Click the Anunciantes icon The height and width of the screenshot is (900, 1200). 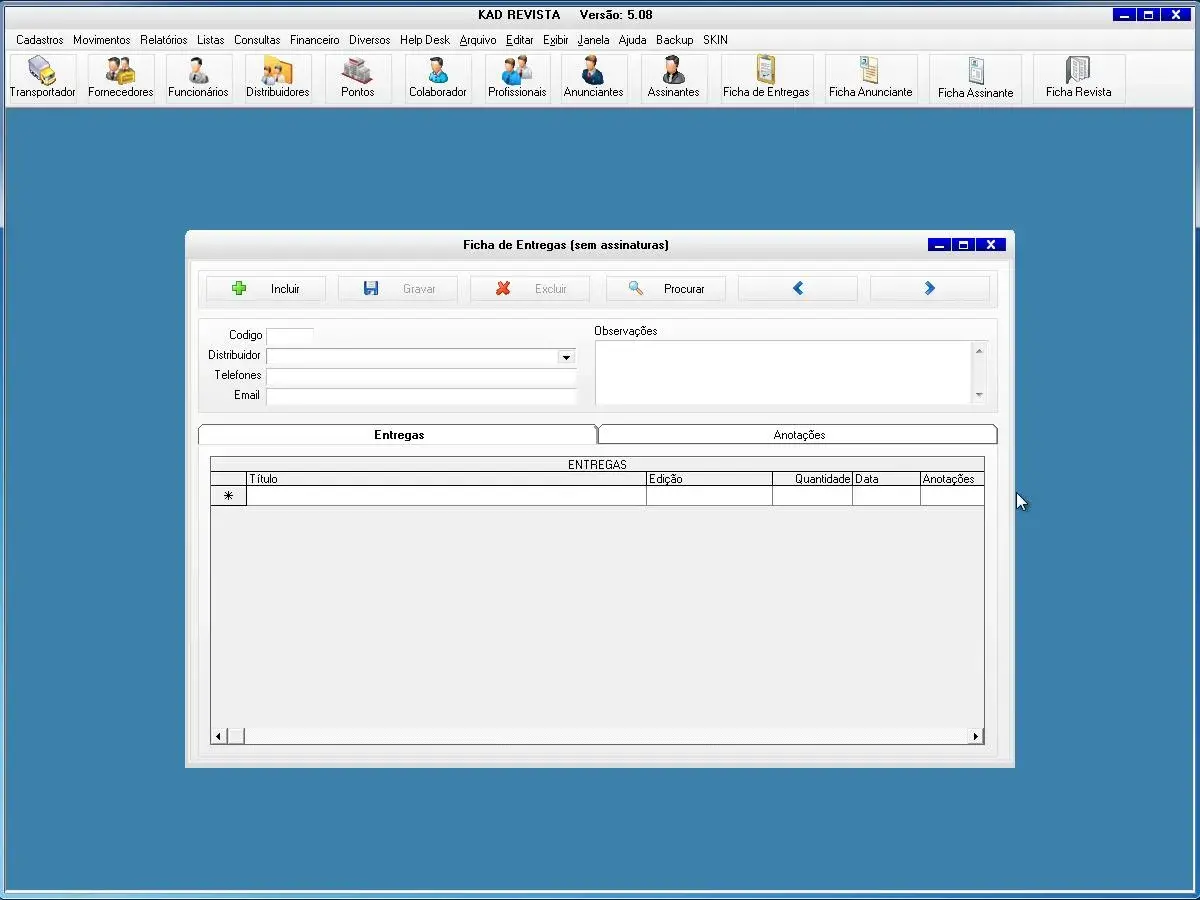[x=593, y=78]
